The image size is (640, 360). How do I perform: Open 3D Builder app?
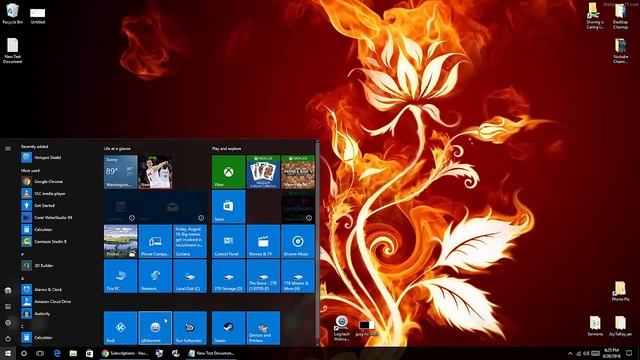click(38, 266)
